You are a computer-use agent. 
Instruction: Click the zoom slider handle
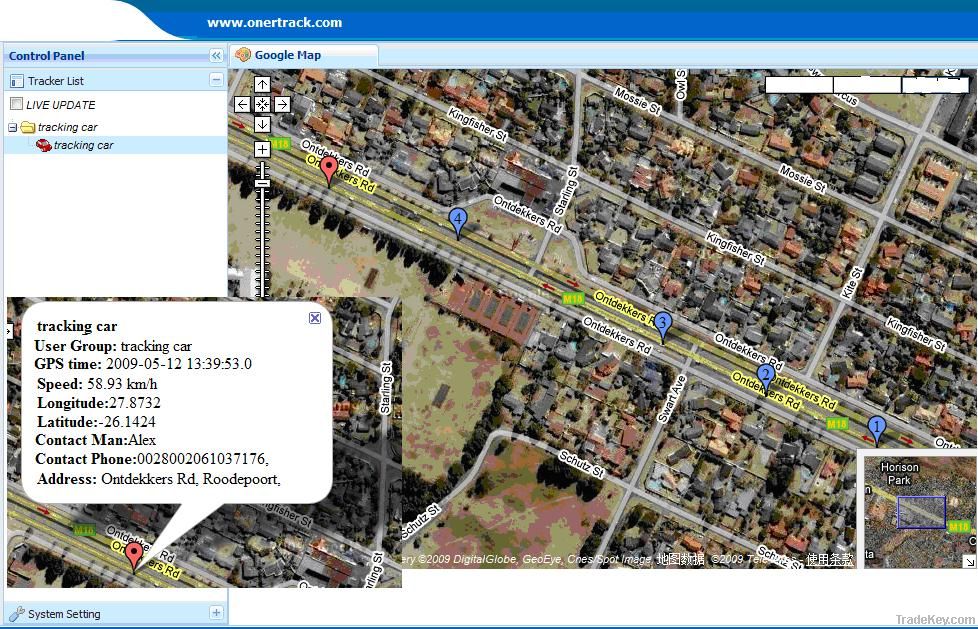pyautogui.click(x=262, y=184)
